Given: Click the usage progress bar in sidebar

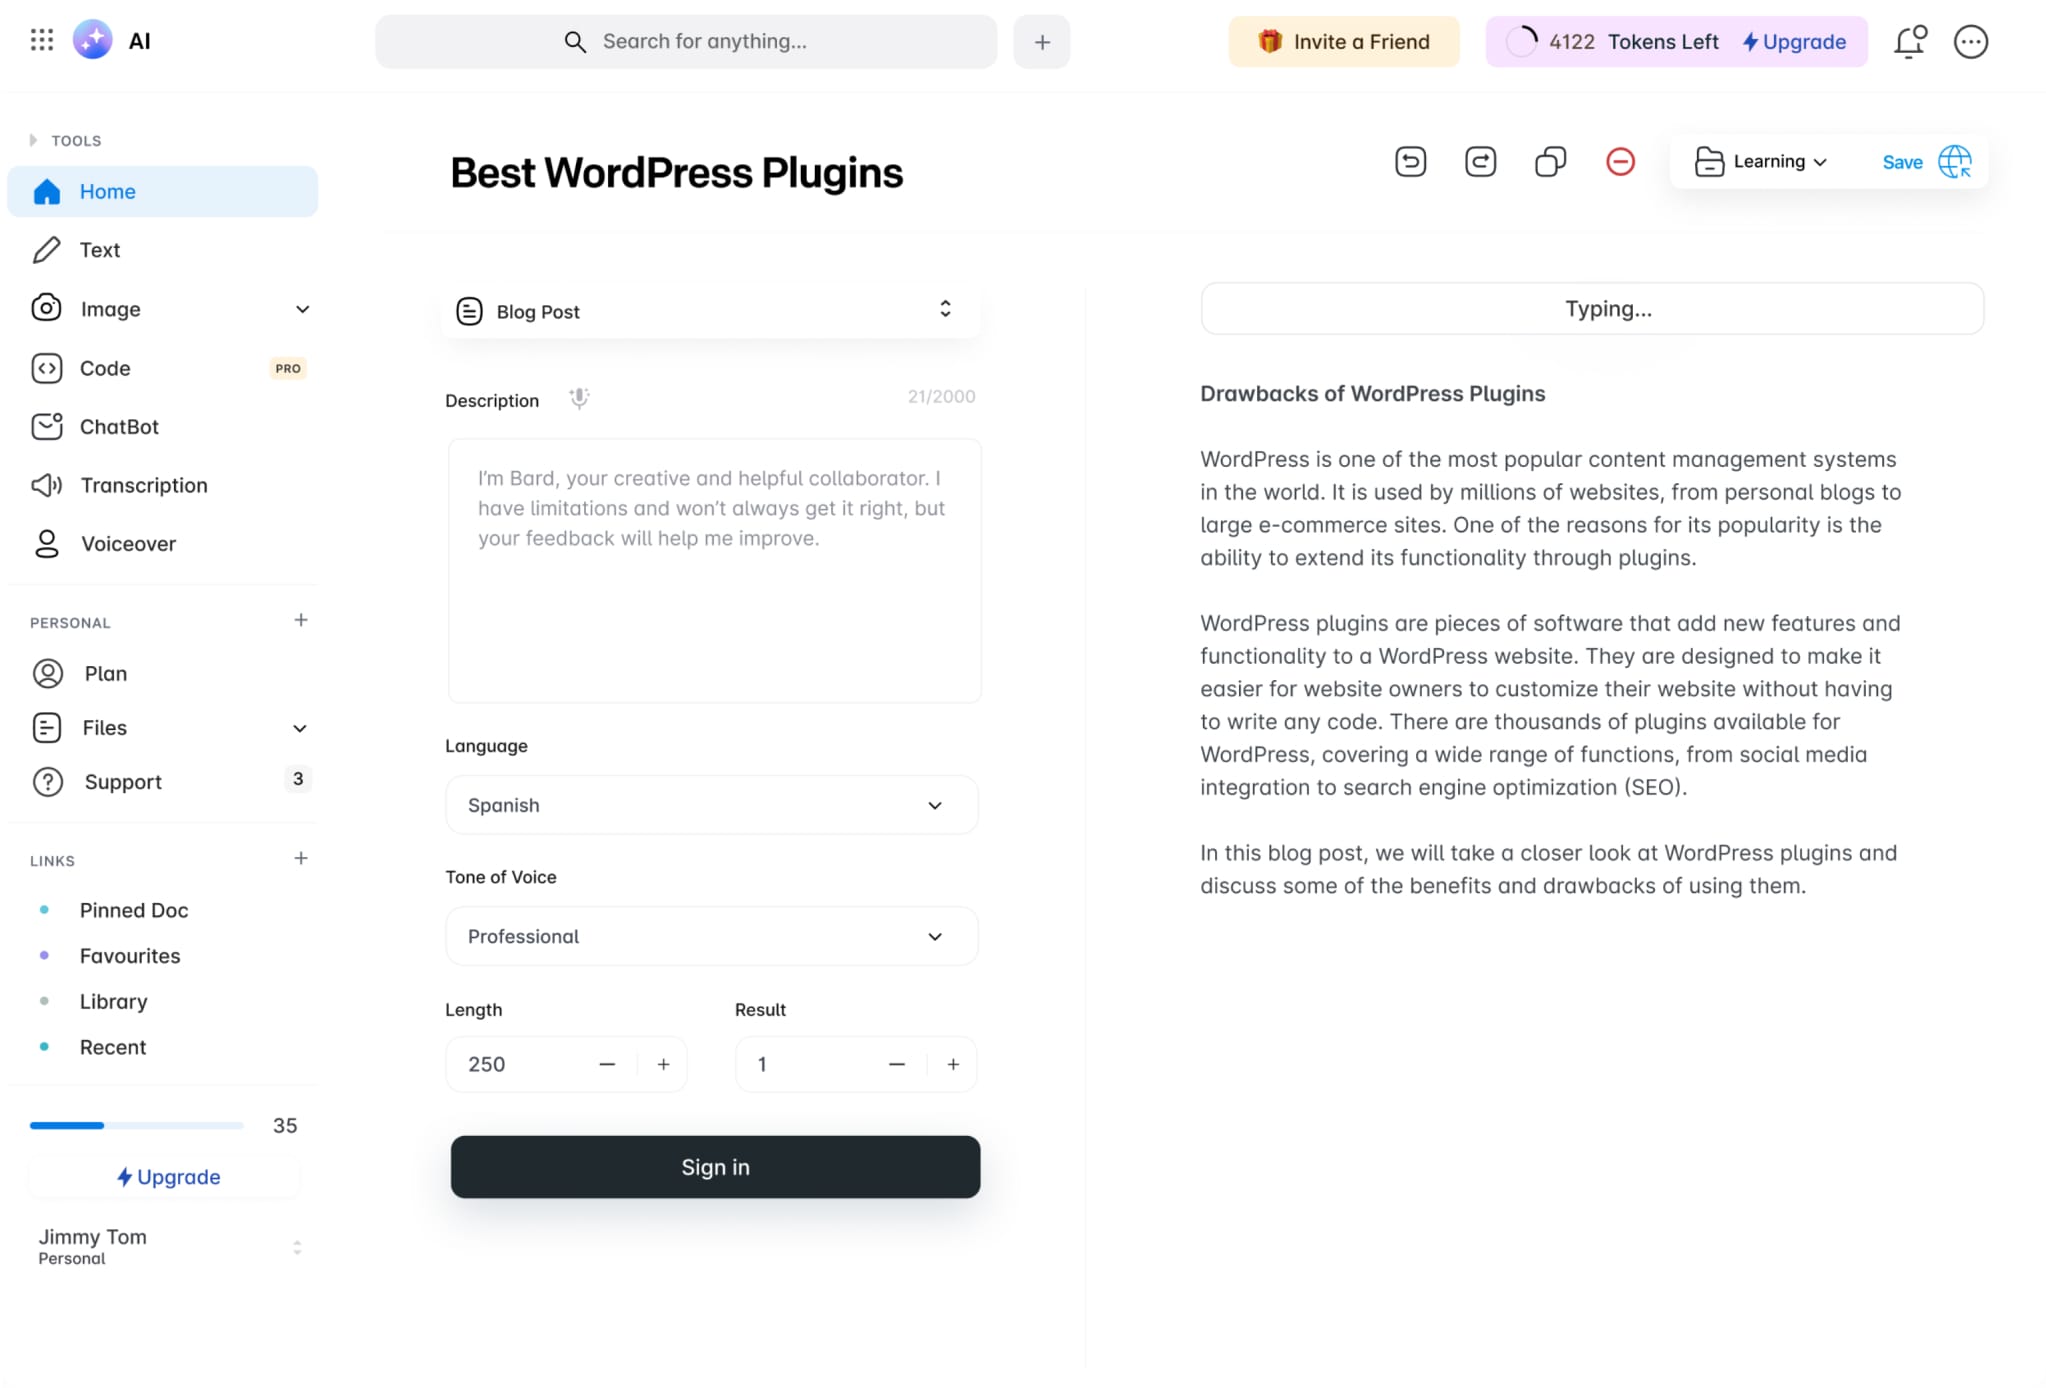Looking at the screenshot, I should pyautogui.click(x=136, y=1126).
